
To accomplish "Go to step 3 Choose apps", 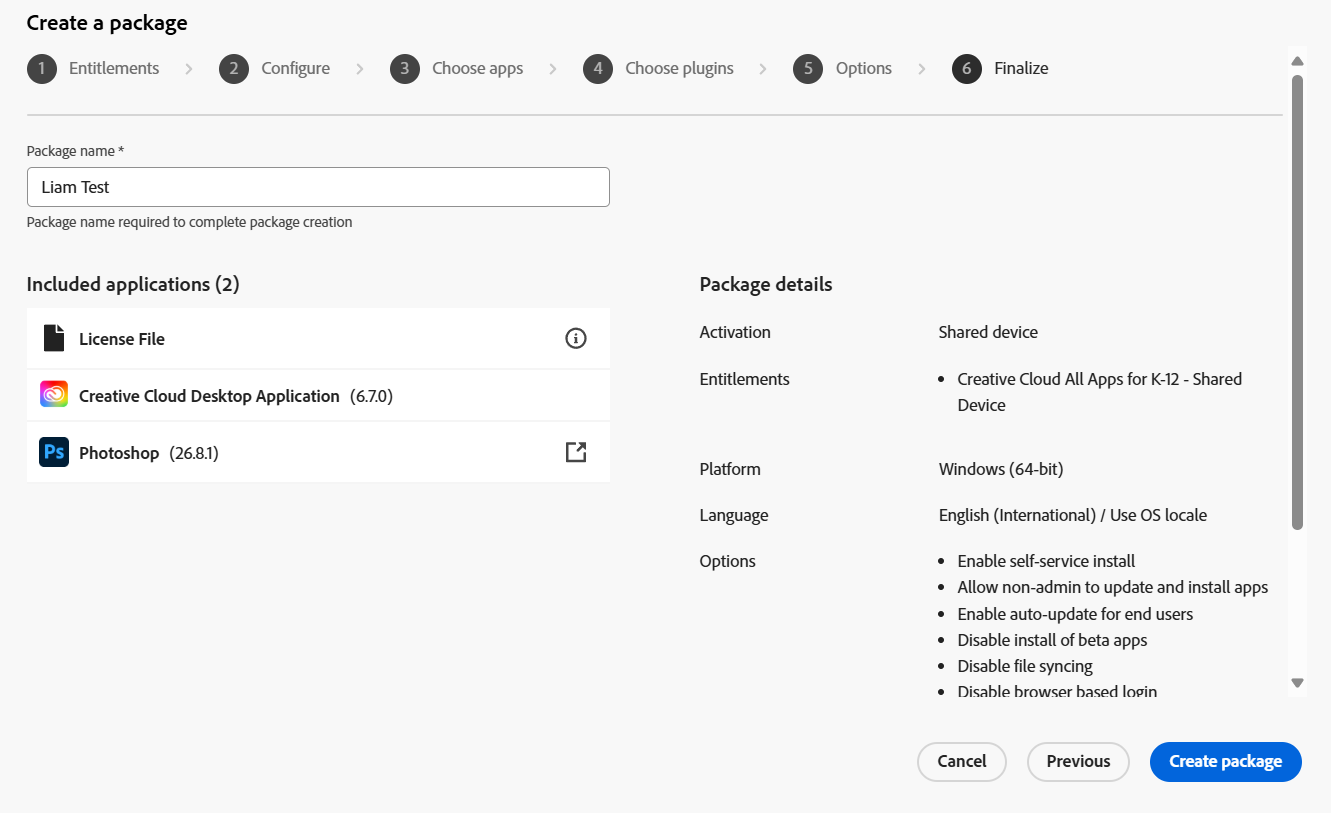I will (456, 68).
